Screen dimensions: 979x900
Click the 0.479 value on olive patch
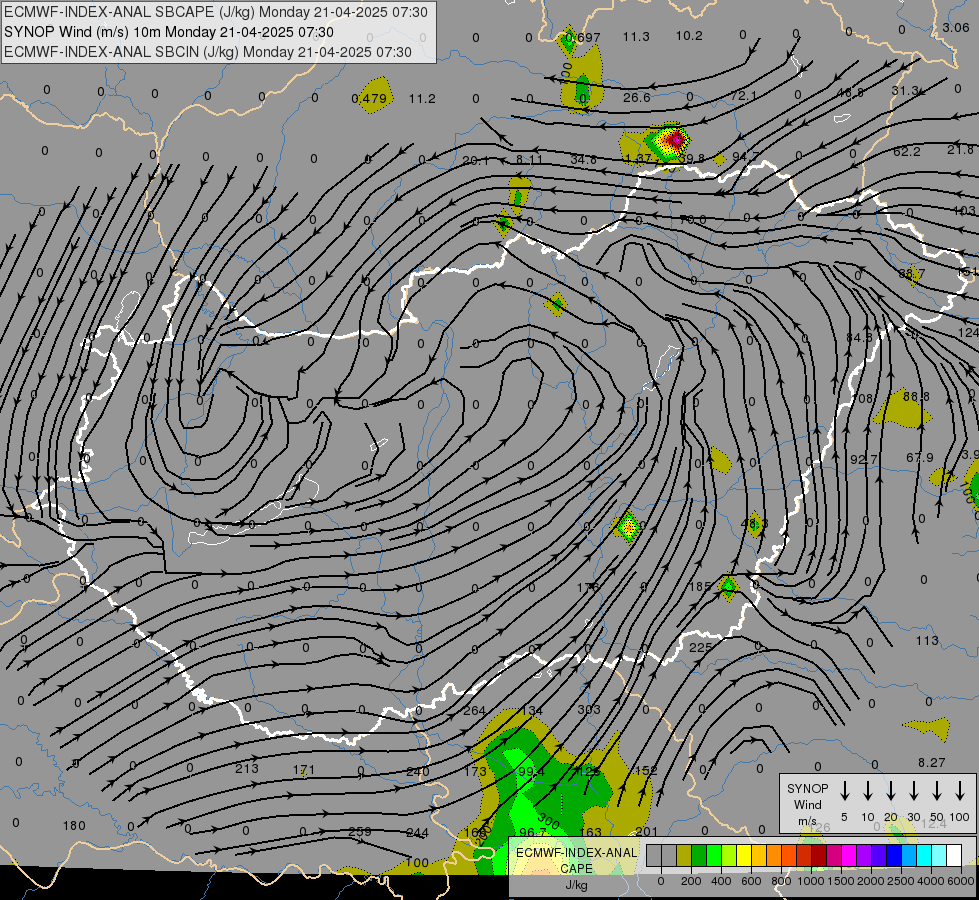coord(368,99)
